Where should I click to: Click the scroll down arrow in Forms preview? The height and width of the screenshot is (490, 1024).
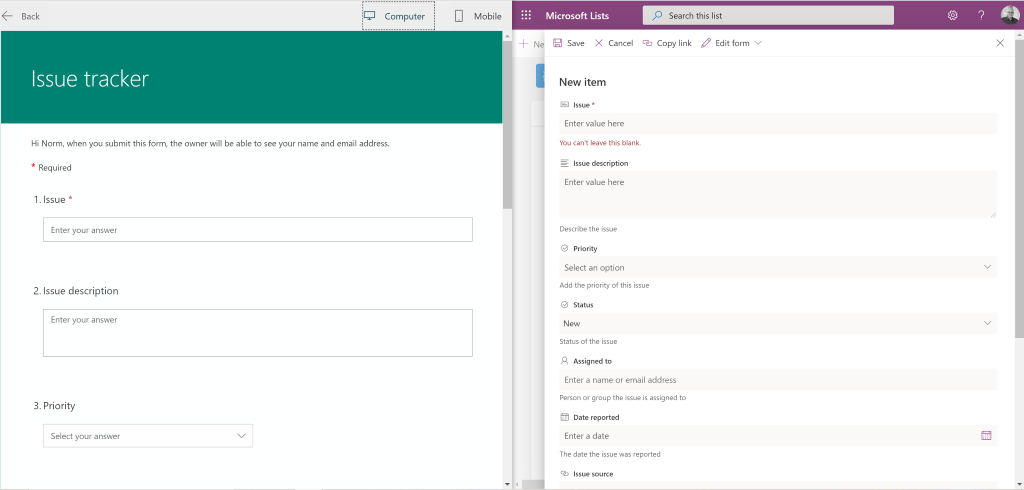coord(507,484)
